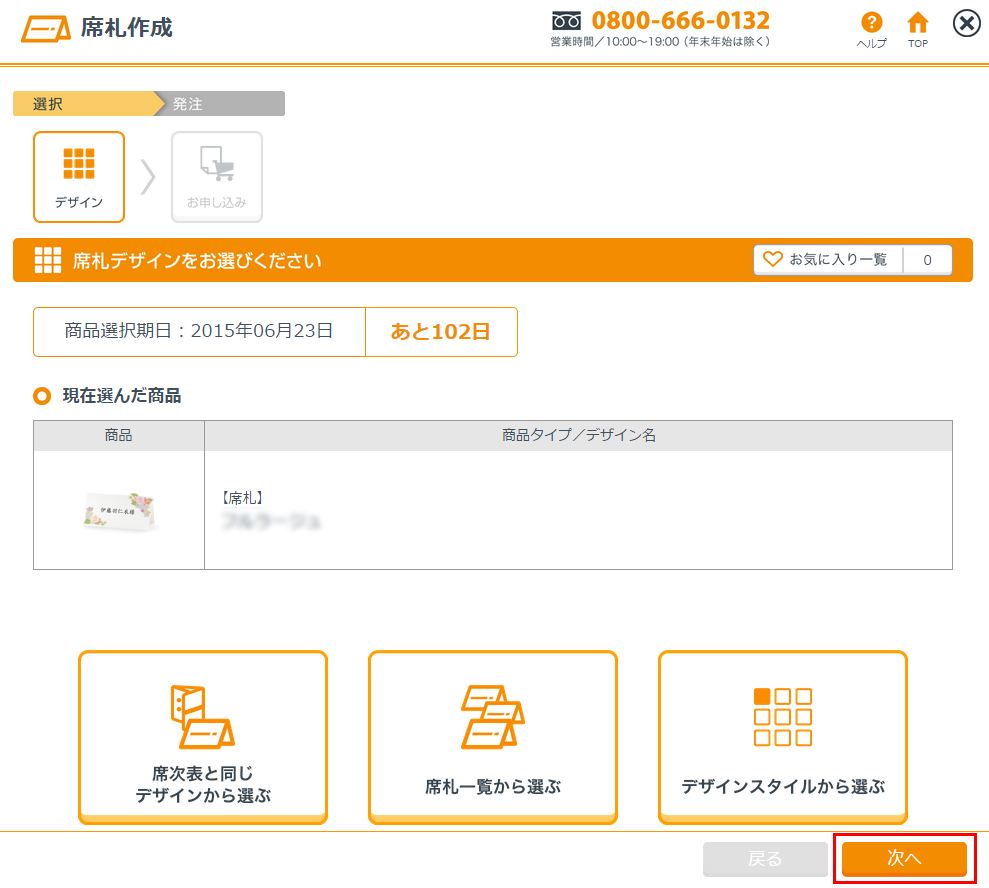989x888 pixels.
Task: Open the Help page via question mark icon
Action: pos(872,24)
